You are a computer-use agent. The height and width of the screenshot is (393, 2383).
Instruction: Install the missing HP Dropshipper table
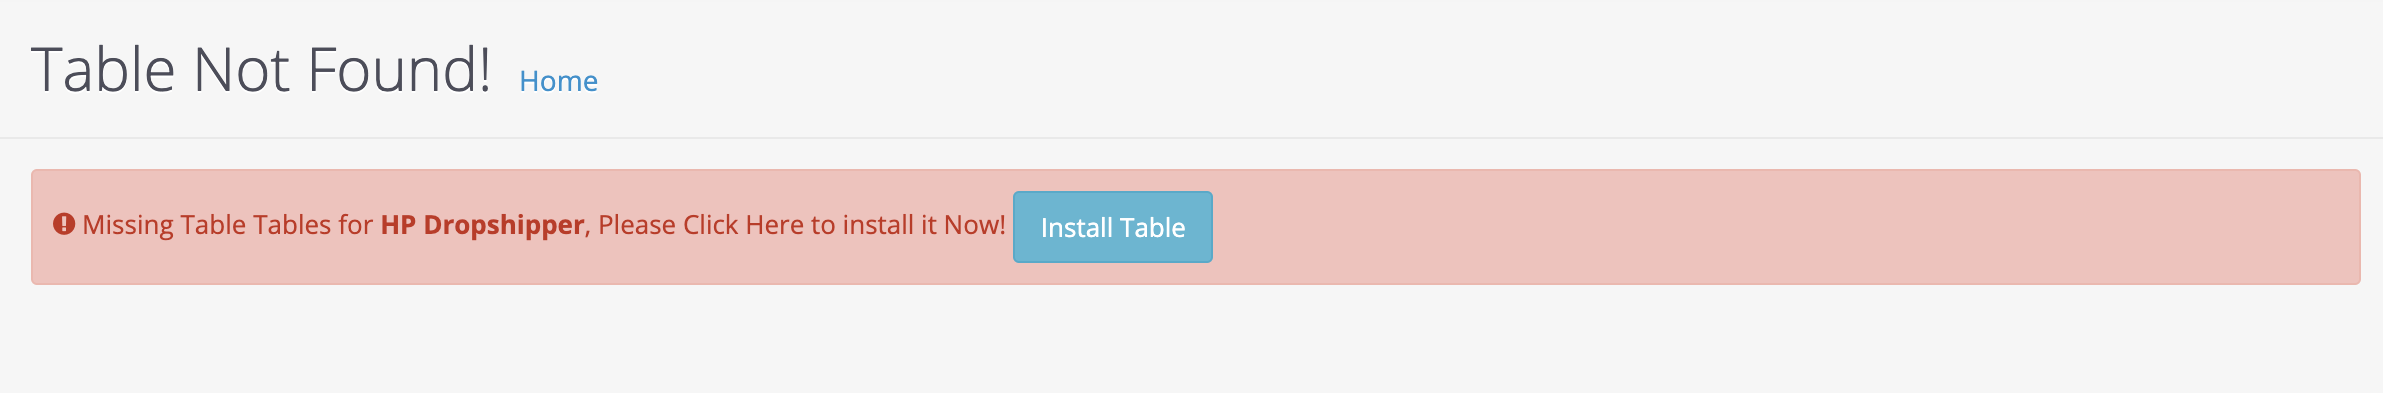coord(1112,227)
